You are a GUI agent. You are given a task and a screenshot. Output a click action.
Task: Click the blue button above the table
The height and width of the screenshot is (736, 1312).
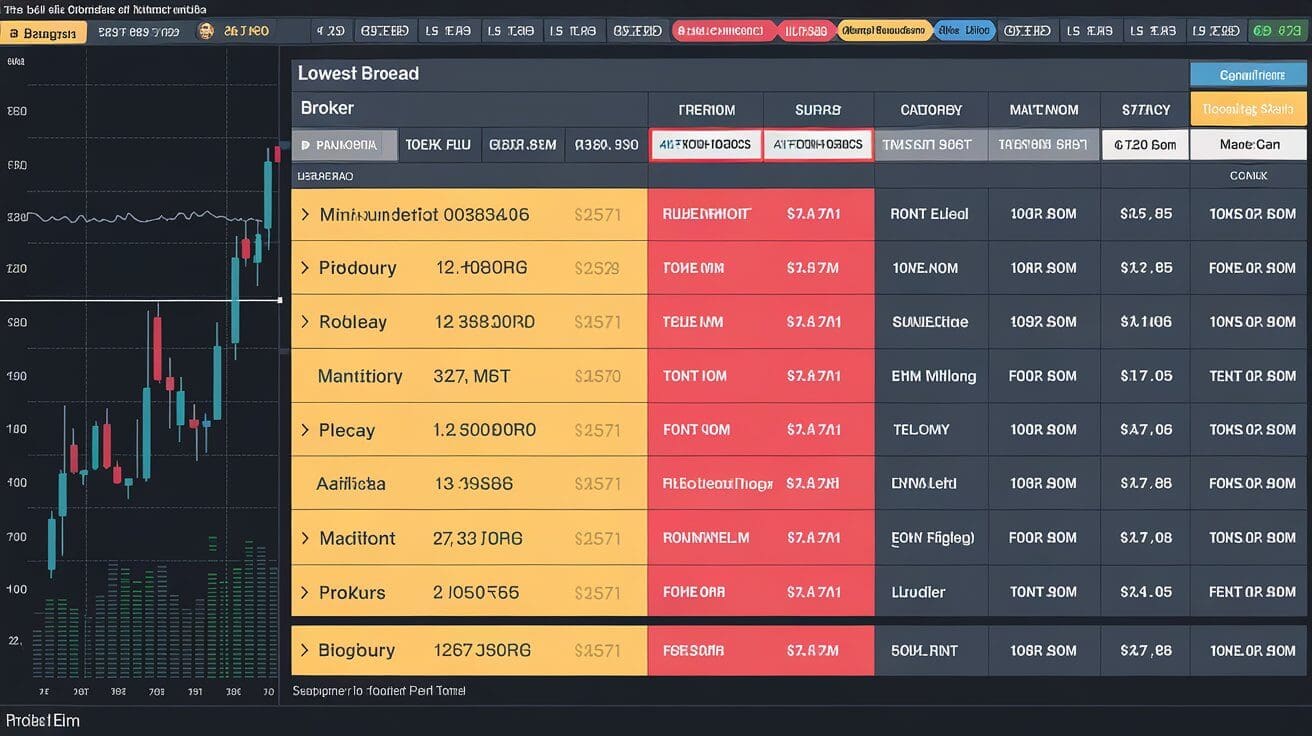click(1248, 74)
